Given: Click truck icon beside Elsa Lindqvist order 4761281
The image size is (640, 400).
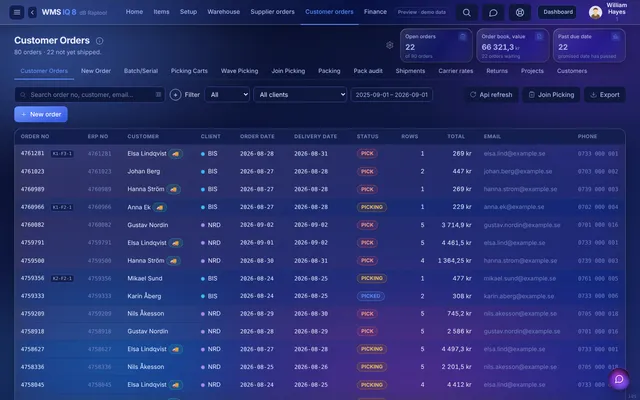Looking at the screenshot, I should (176, 154).
